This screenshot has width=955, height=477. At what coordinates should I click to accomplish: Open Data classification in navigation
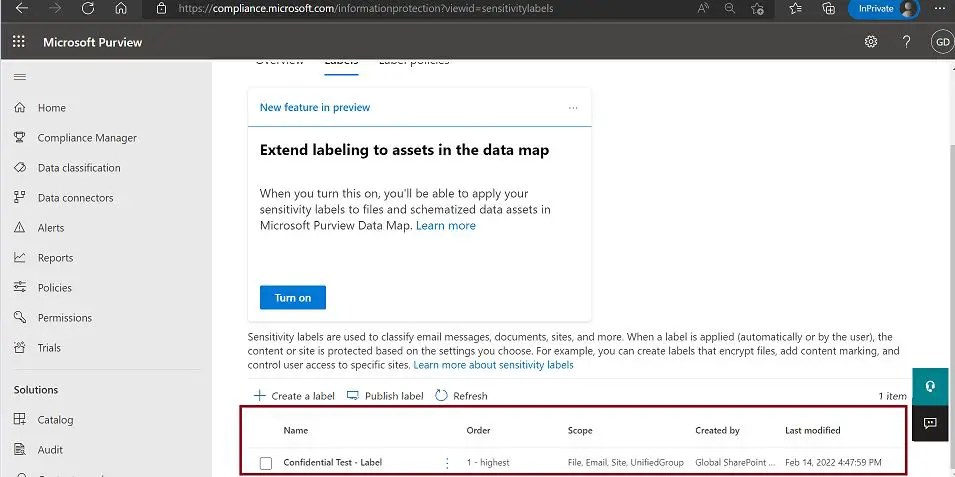[79, 168]
